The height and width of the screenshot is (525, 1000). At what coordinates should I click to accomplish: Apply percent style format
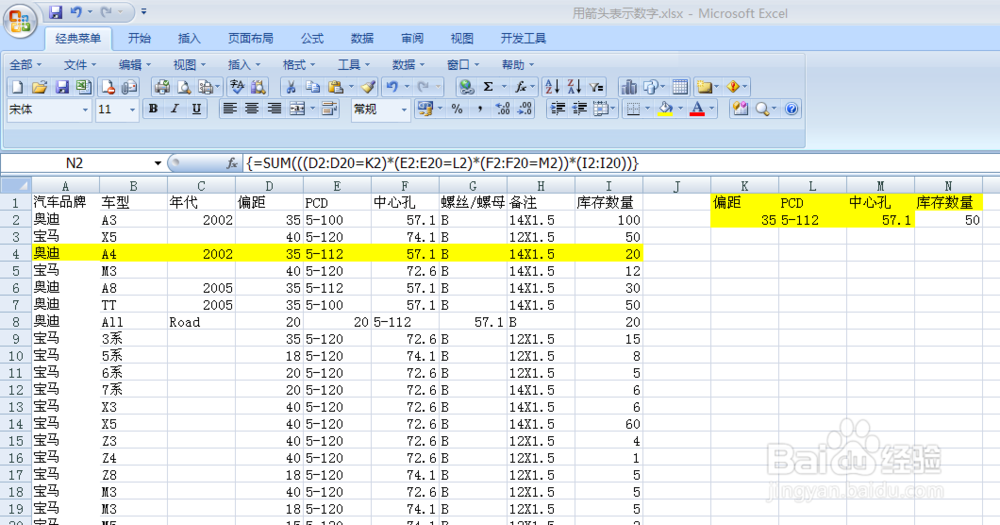coord(457,109)
